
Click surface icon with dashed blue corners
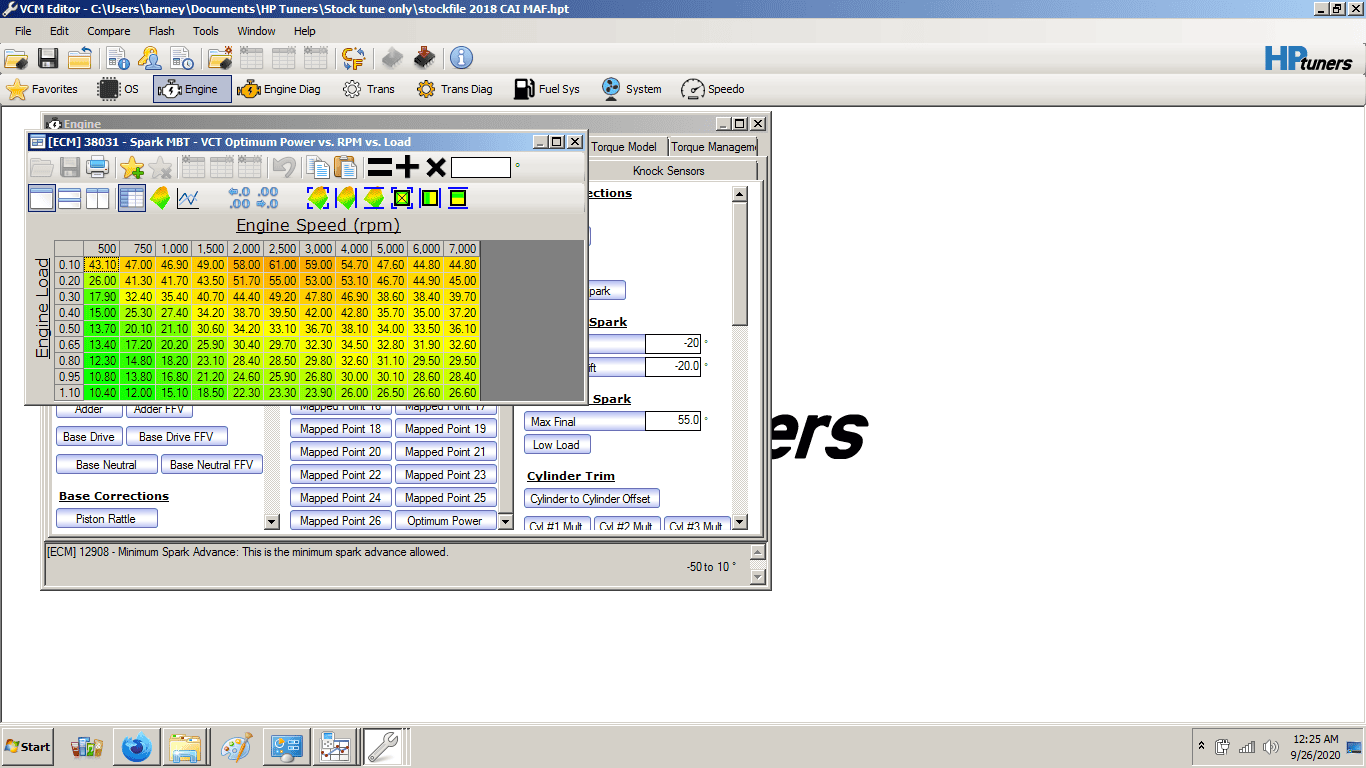318,198
